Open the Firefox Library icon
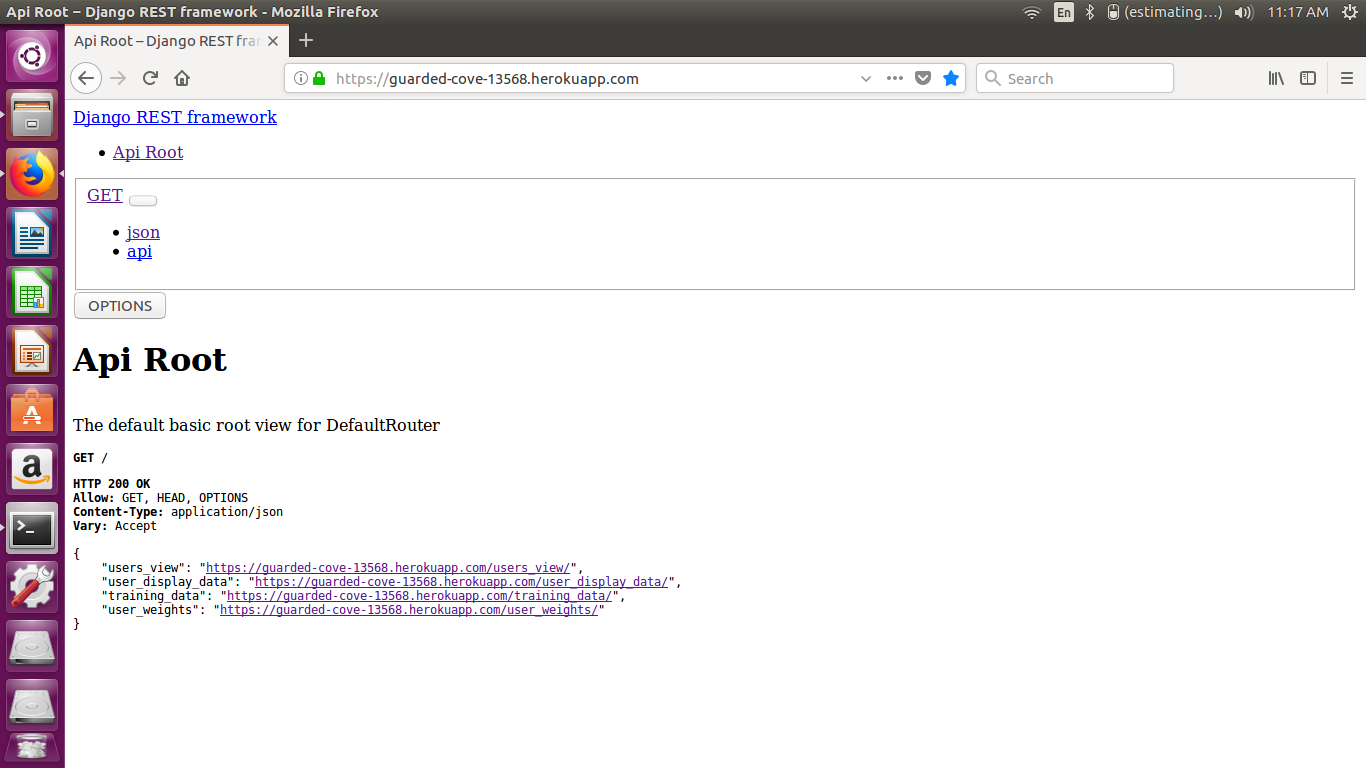This screenshot has width=1366, height=768. (x=1276, y=78)
